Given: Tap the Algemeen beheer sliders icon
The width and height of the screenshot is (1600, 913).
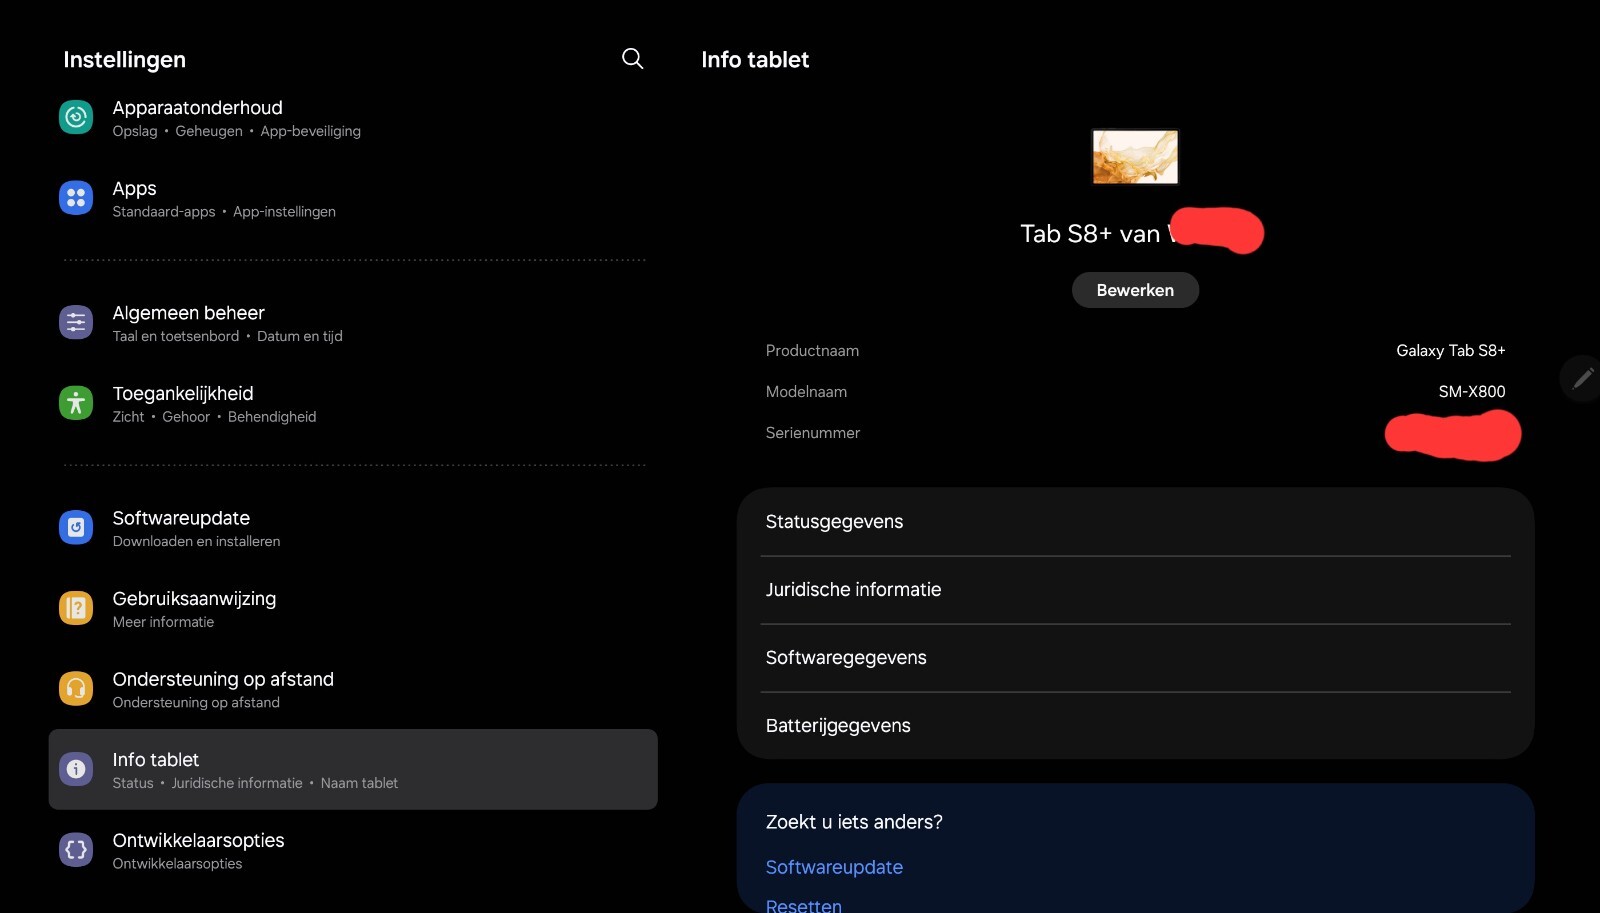Looking at the screenshot, I should (76, 322).
